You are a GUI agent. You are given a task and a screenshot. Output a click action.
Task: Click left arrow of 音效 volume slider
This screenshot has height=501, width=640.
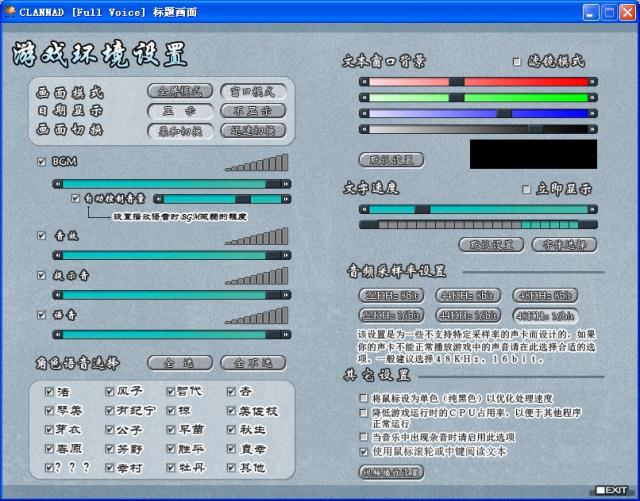click(x=58, y=256)
